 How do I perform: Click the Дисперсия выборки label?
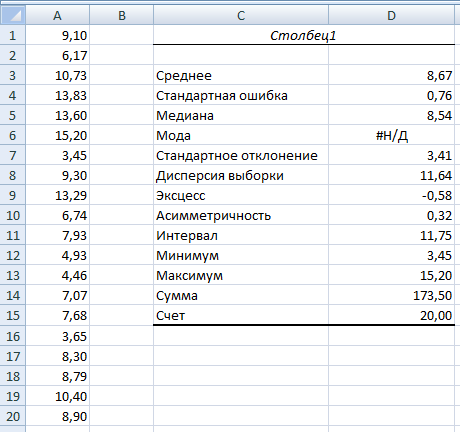click(x=241, y=175)
